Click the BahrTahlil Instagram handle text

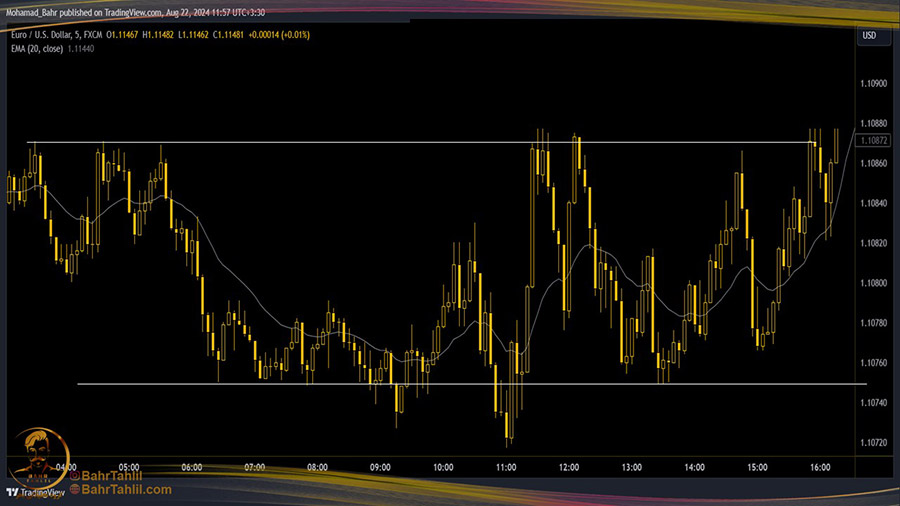[116, 476]
